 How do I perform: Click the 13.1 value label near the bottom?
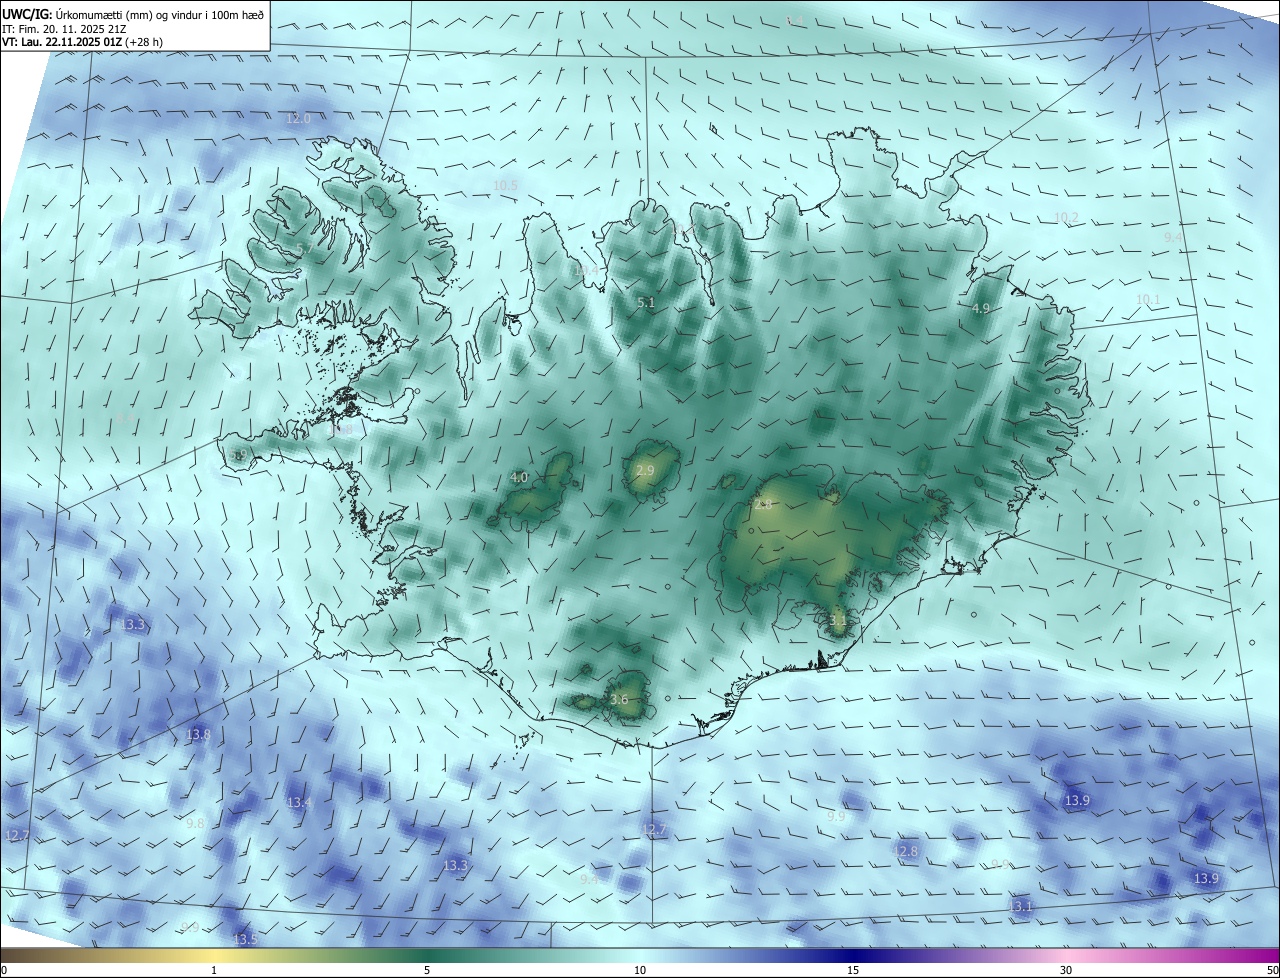[1020, 906]
